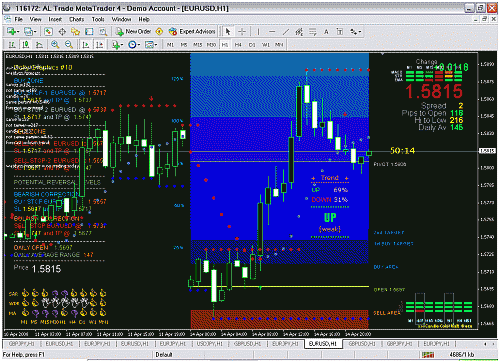
Task: Select the M5 timeframe button
Action: click(184, 45)
